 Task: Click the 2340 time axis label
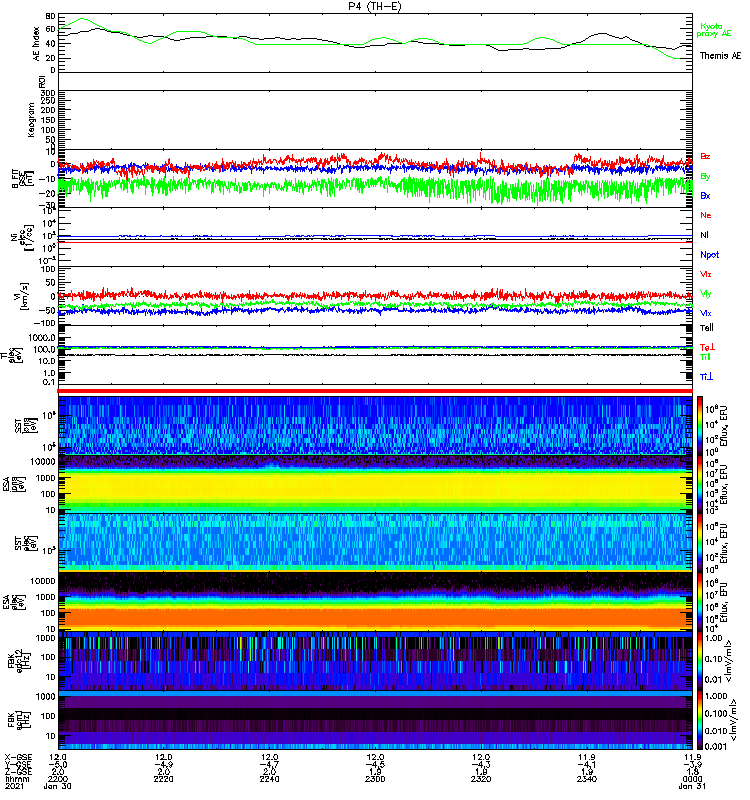(587, 779)
